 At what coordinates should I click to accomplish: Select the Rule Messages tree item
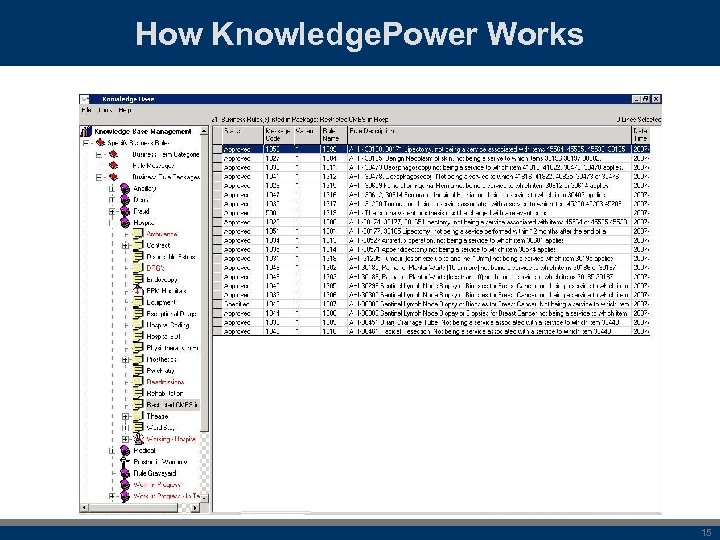pyautogui.click(x=153, y=166)
